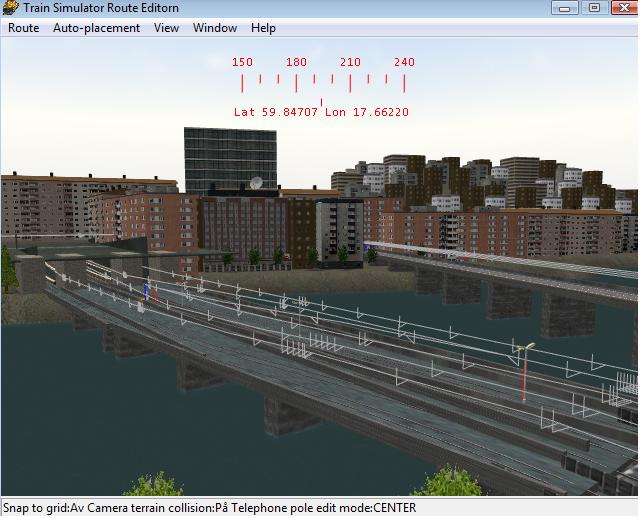Viewport: 640px width, 518px height.
Task: Open the Window menu
Action: click(x=215, y=28)
